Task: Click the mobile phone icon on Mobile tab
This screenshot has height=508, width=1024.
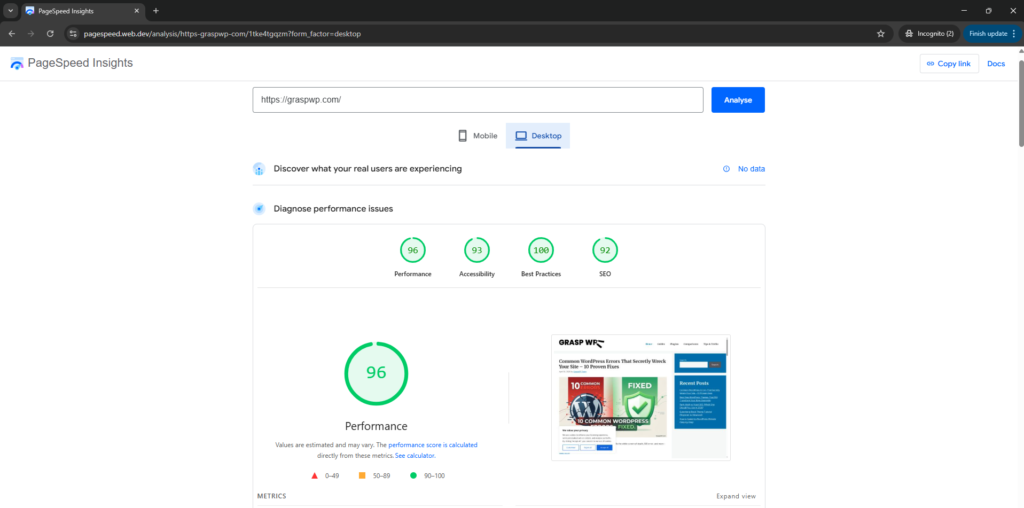Action: [462, 136]
